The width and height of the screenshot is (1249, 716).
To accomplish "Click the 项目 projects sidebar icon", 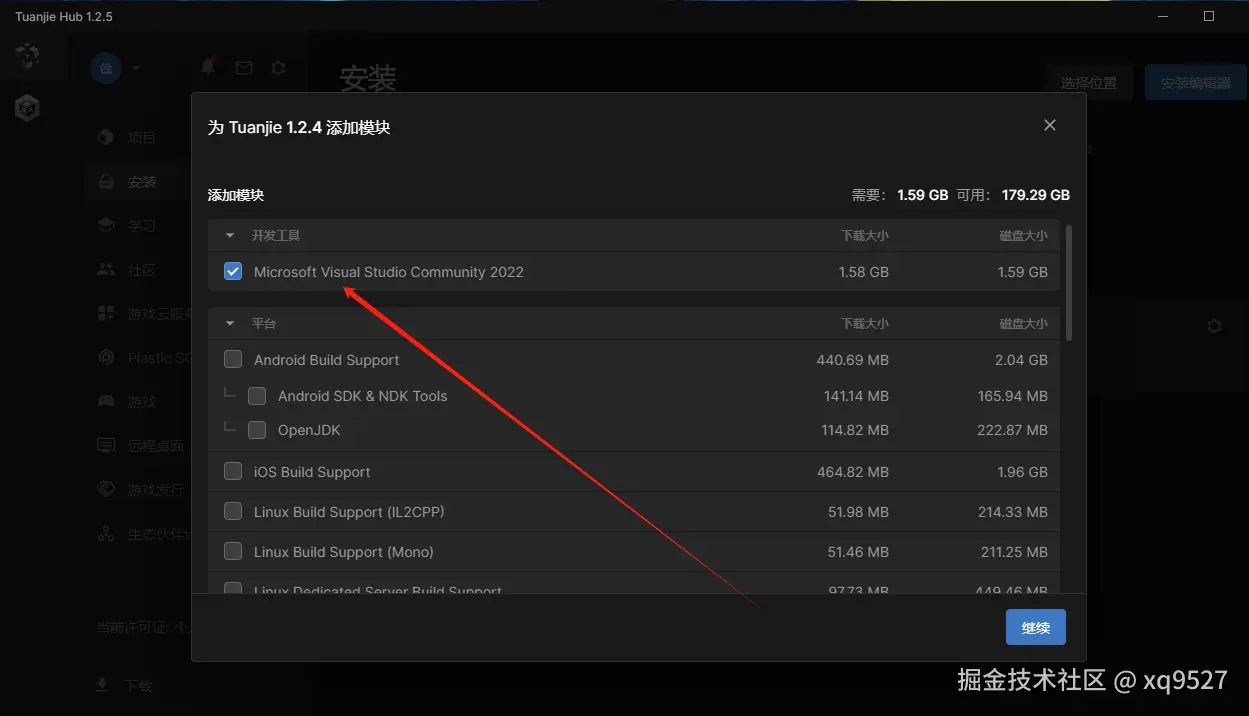I will pos(106,137).
